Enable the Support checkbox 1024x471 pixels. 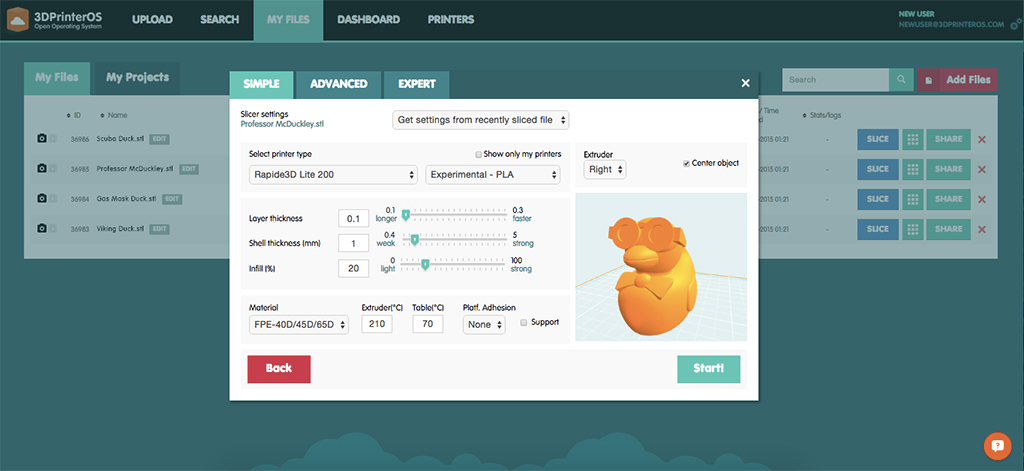tap(523, 322)
